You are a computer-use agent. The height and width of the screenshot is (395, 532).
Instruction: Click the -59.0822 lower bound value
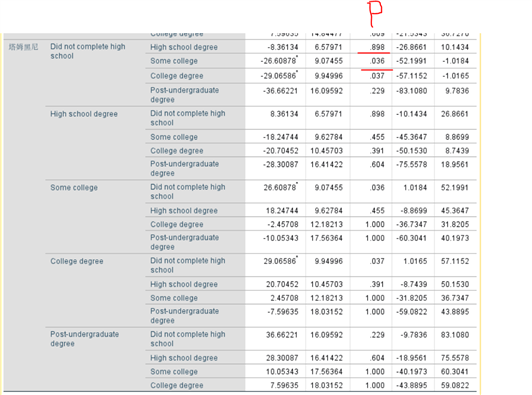click(x=411, y=312)
